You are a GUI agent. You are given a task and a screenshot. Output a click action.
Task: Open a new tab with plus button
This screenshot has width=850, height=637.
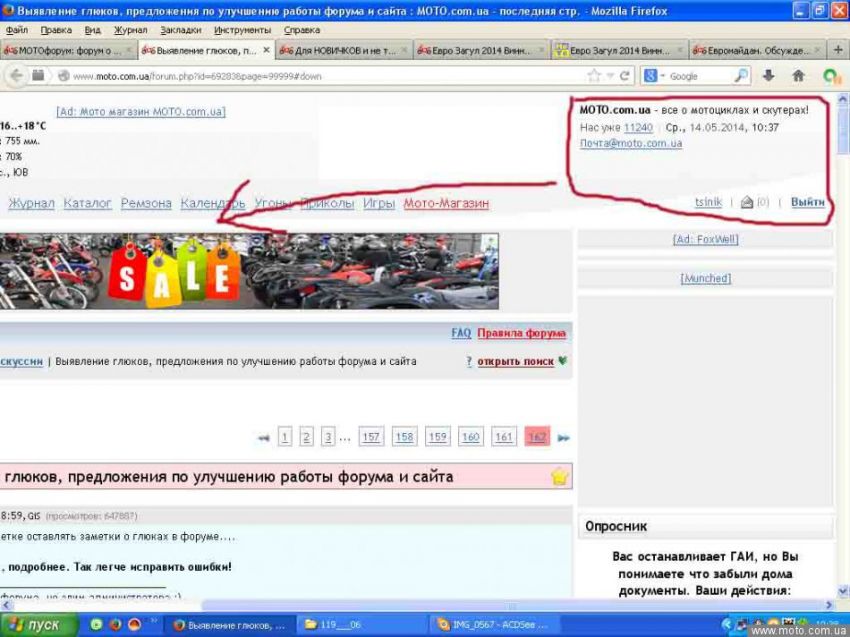(x=838, y=50)
